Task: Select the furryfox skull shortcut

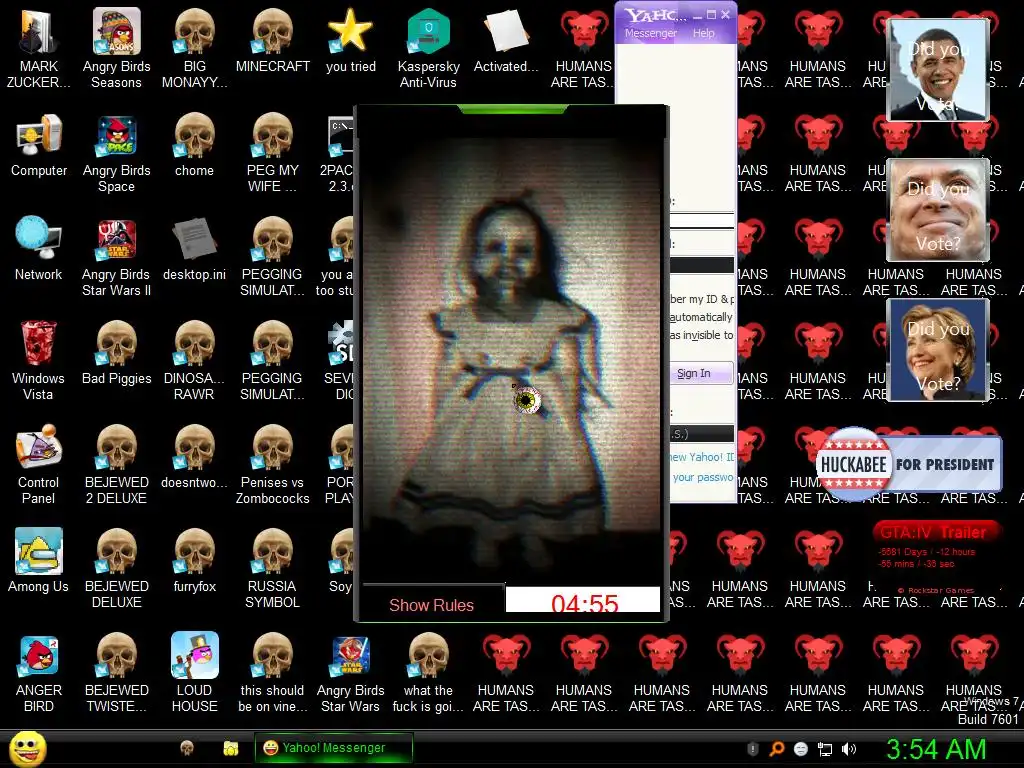Action: [x=194, y=561]
